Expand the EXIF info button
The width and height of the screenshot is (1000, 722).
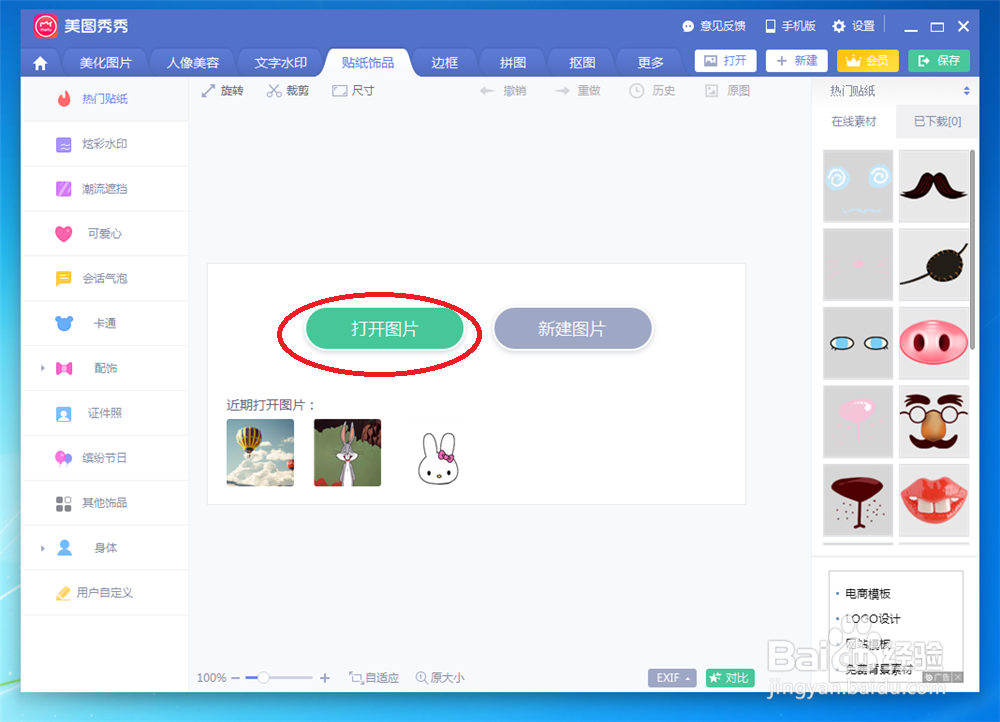coord(672,677)
